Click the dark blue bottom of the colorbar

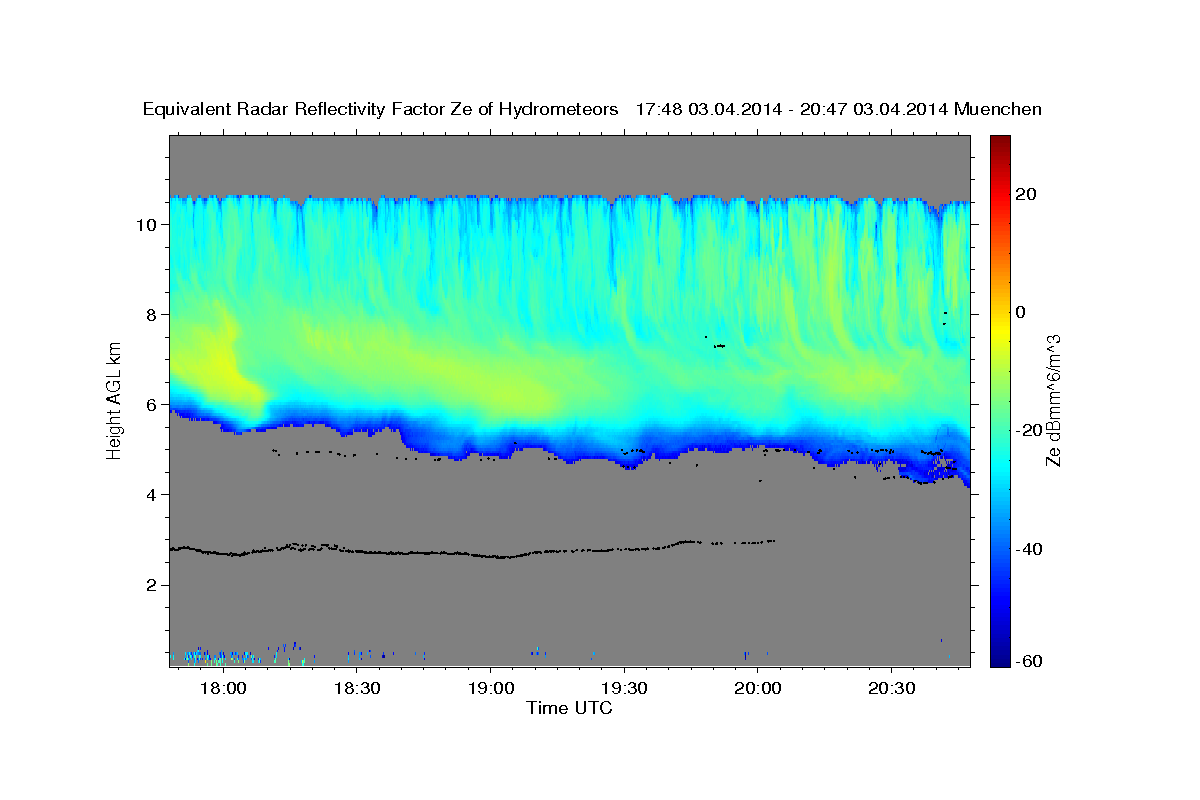click(1000, 658)
